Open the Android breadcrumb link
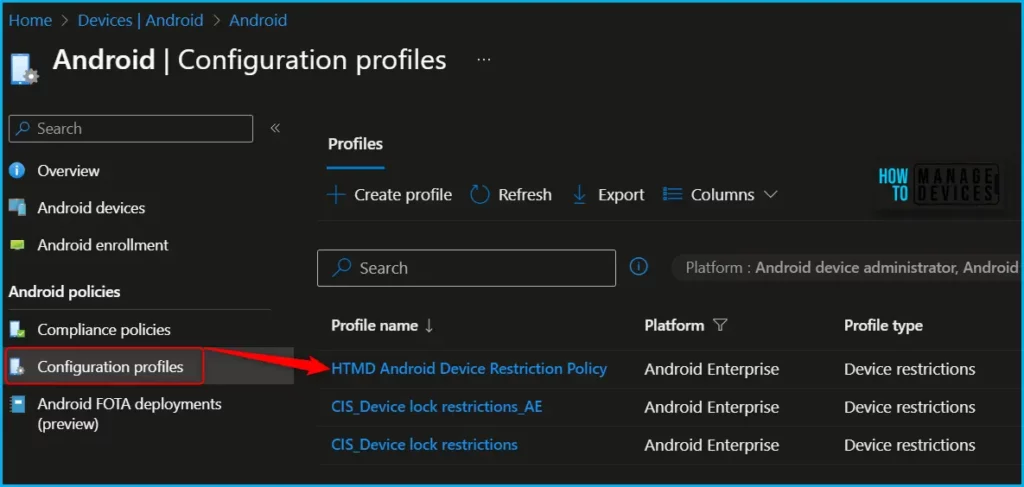 click(x=258, y=20)
